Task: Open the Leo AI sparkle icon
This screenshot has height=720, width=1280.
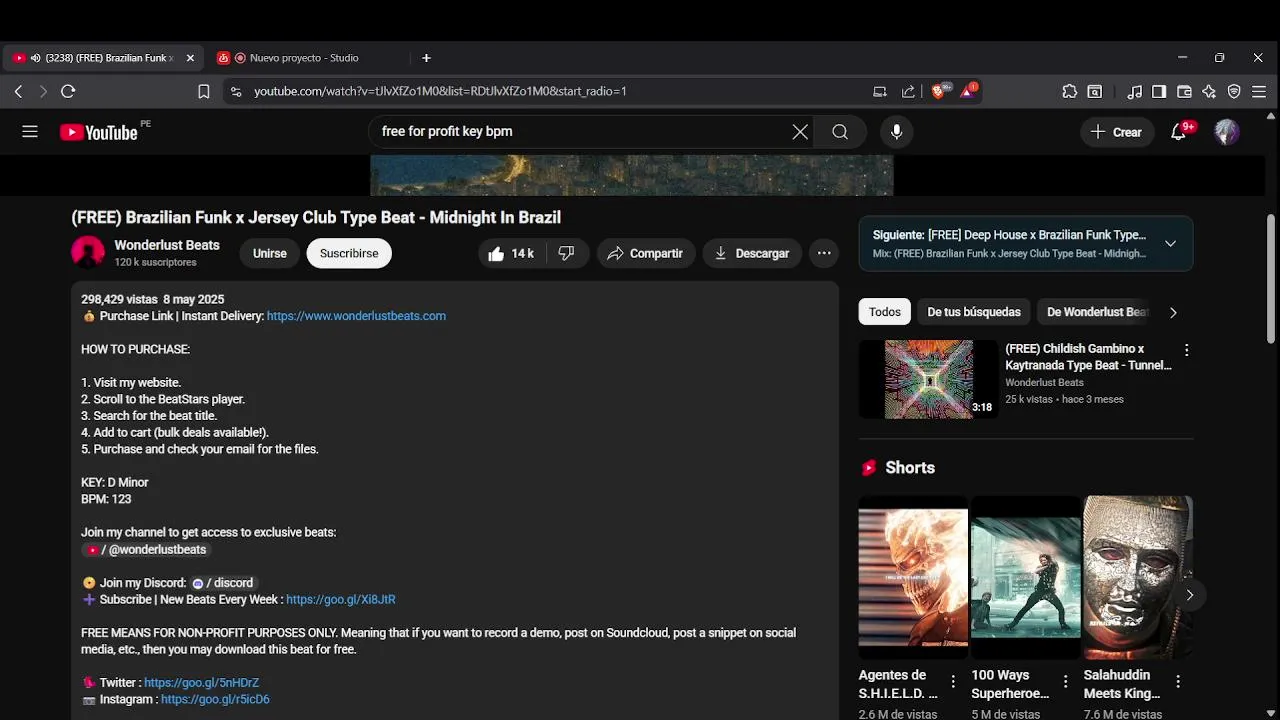Action: tap(1209, 91)
